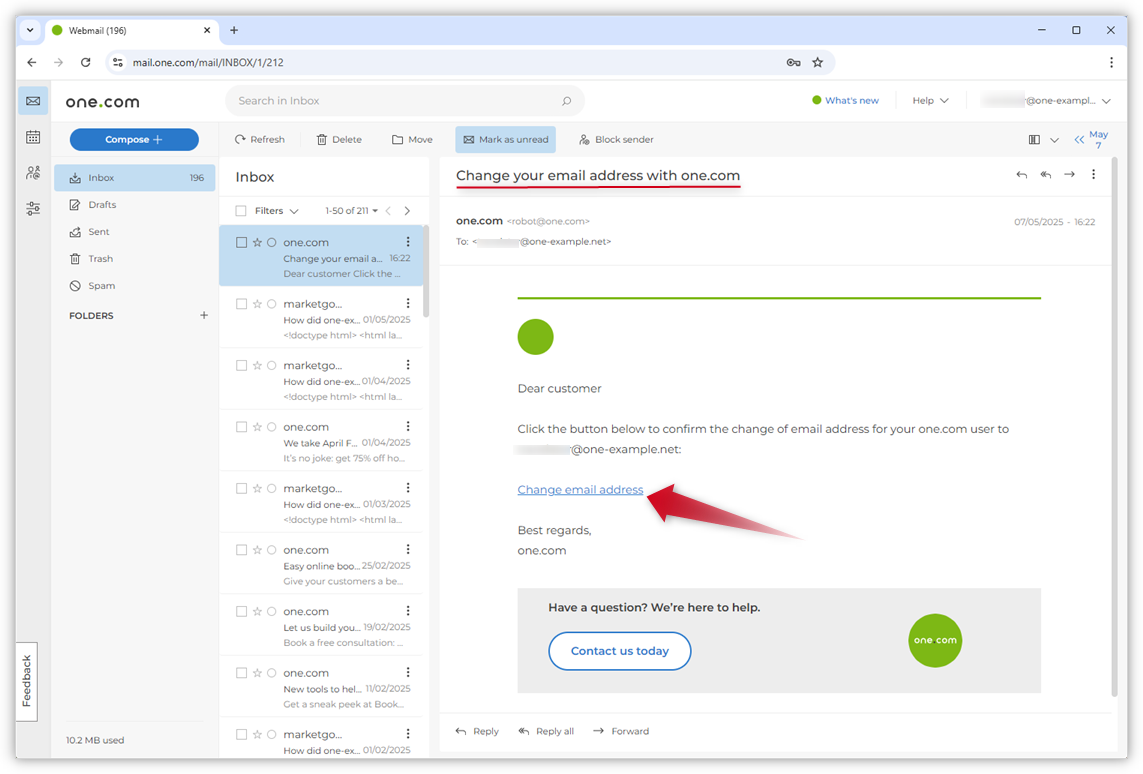Open the Calendar icon in left rail
1143x774 pixels.
(33, 137)
